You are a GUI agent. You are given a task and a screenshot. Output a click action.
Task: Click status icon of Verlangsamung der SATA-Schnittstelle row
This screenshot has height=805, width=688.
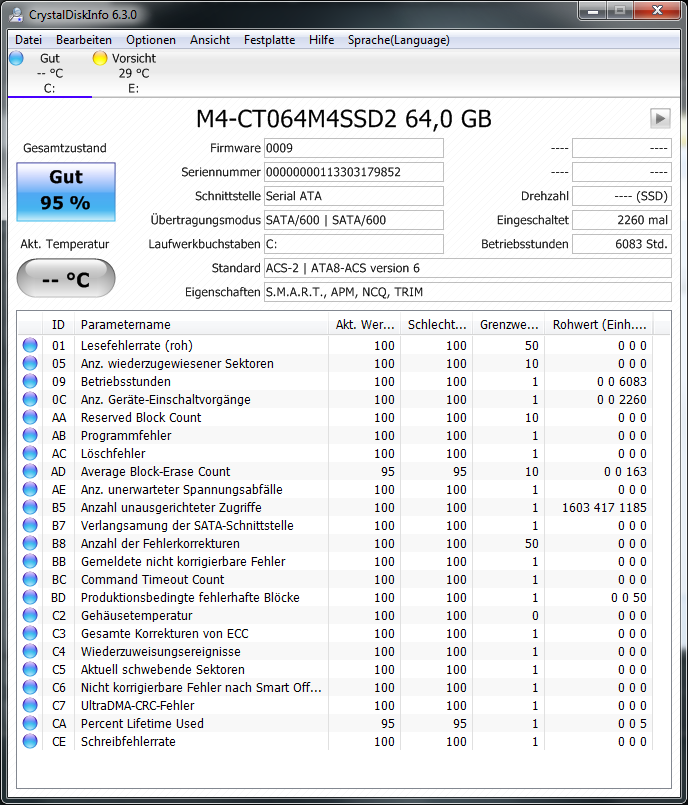pyautogui.click(x=30, y=525)
